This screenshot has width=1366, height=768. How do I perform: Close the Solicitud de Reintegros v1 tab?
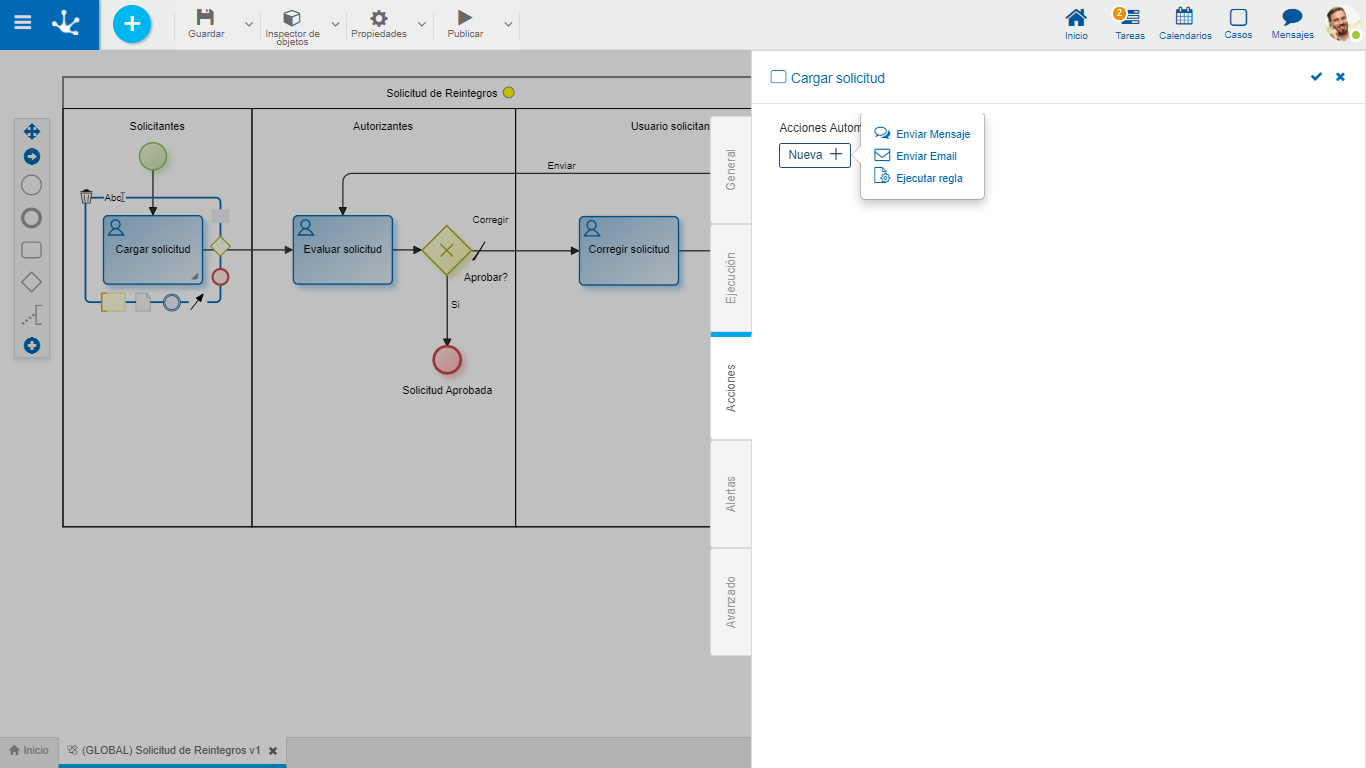click(273, 751)
